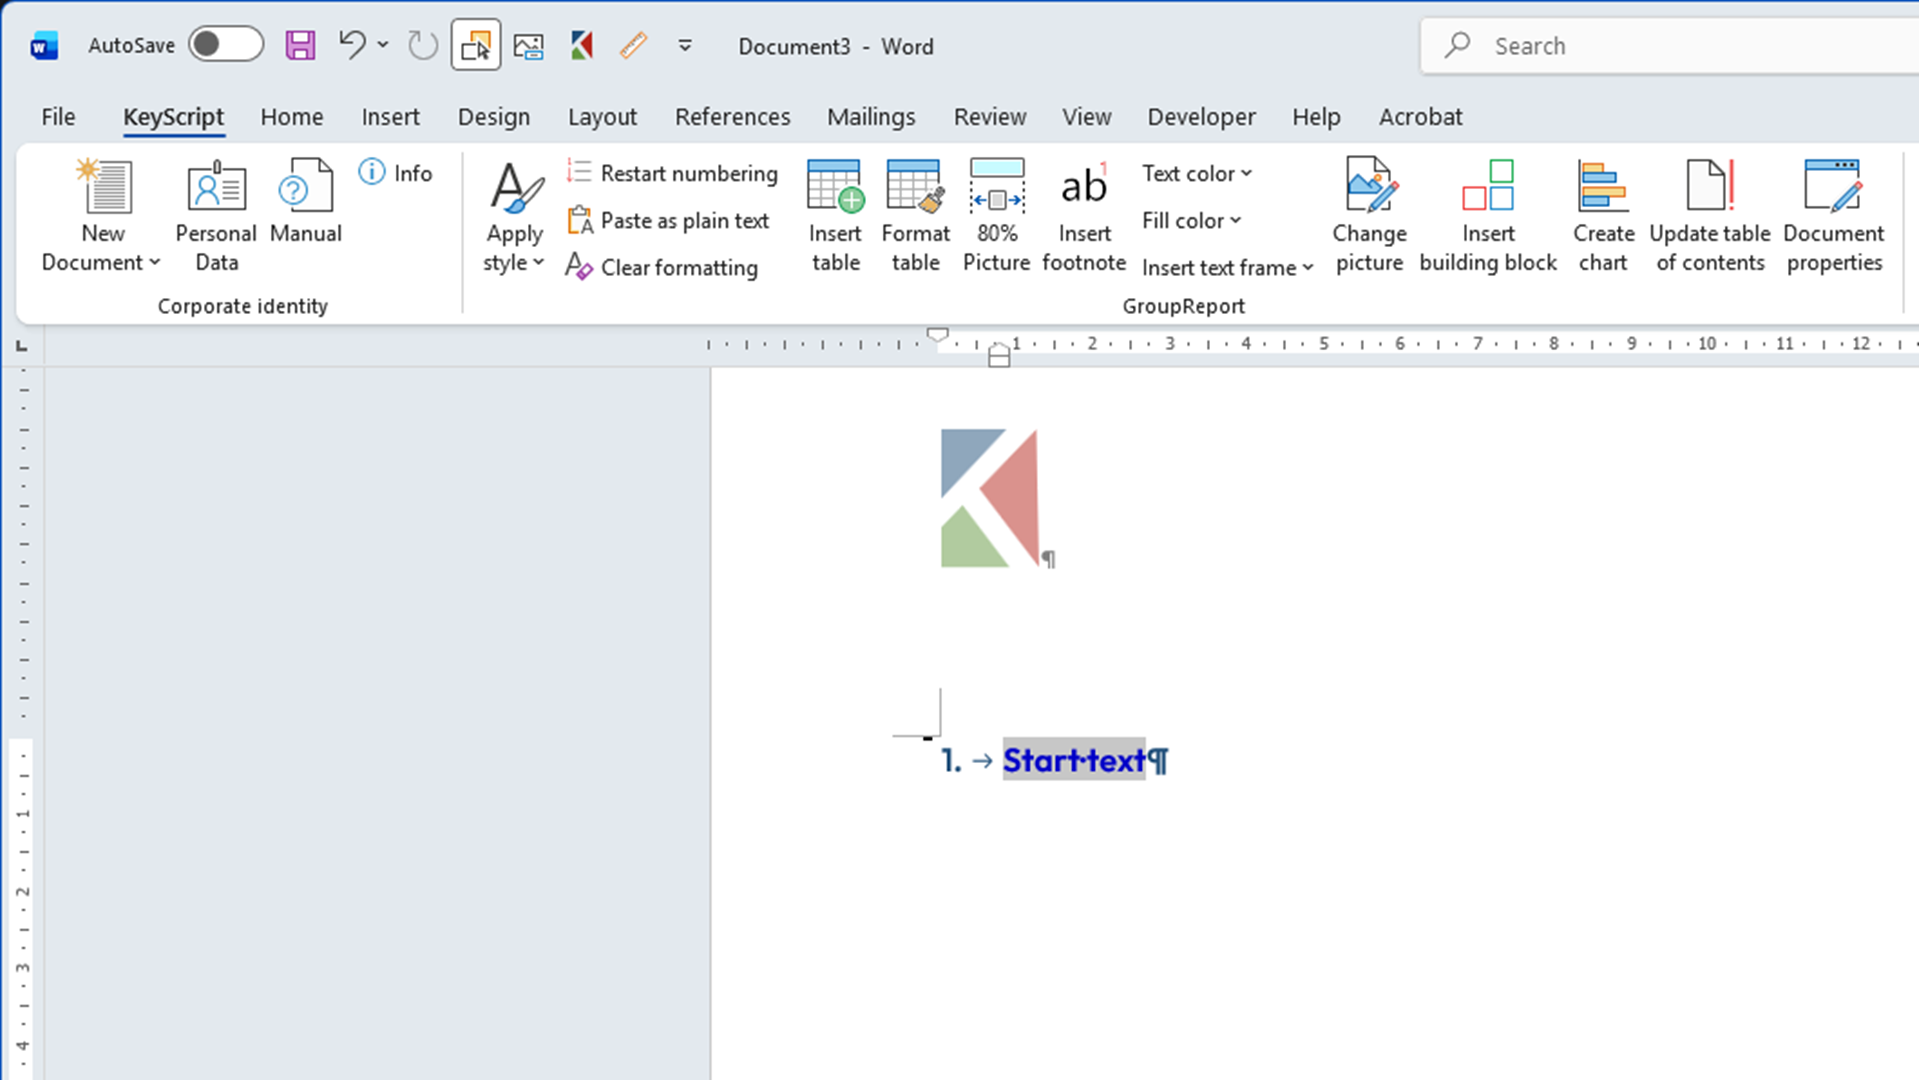Open the Acrobat tab
The height and width of the screenshot is (1080, 1919).
(x=1420, y=117)
